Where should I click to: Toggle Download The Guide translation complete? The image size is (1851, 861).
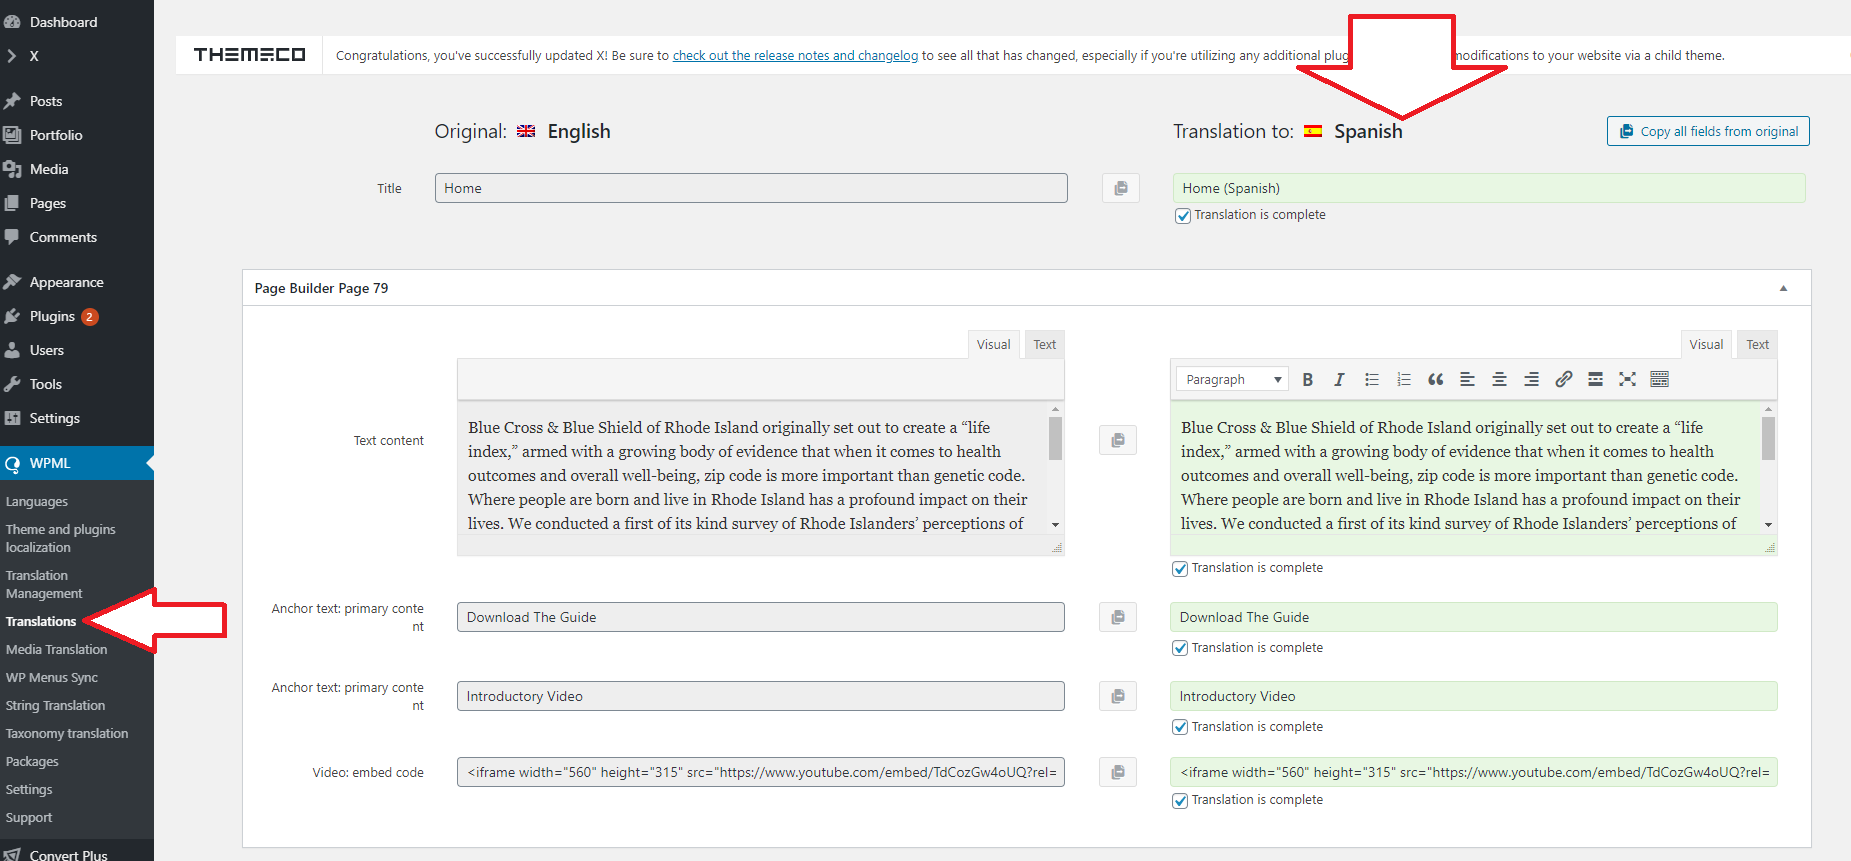coord(1180,648)
